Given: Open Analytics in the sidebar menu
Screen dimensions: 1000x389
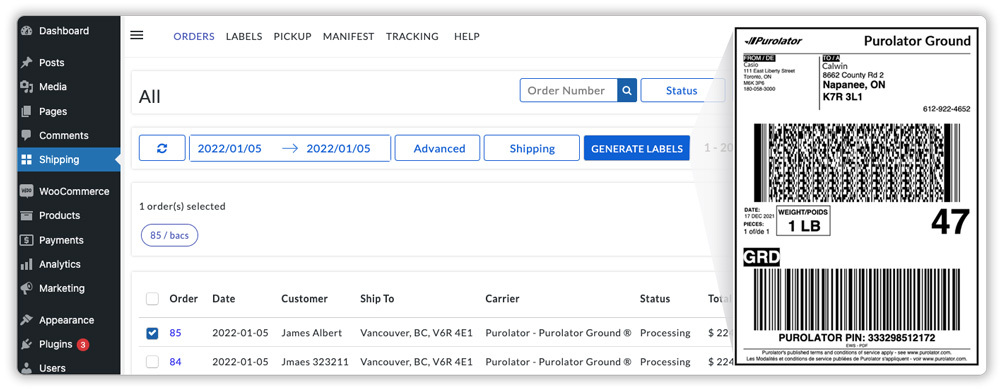Looking at the screenshot, I should point(60,264).
